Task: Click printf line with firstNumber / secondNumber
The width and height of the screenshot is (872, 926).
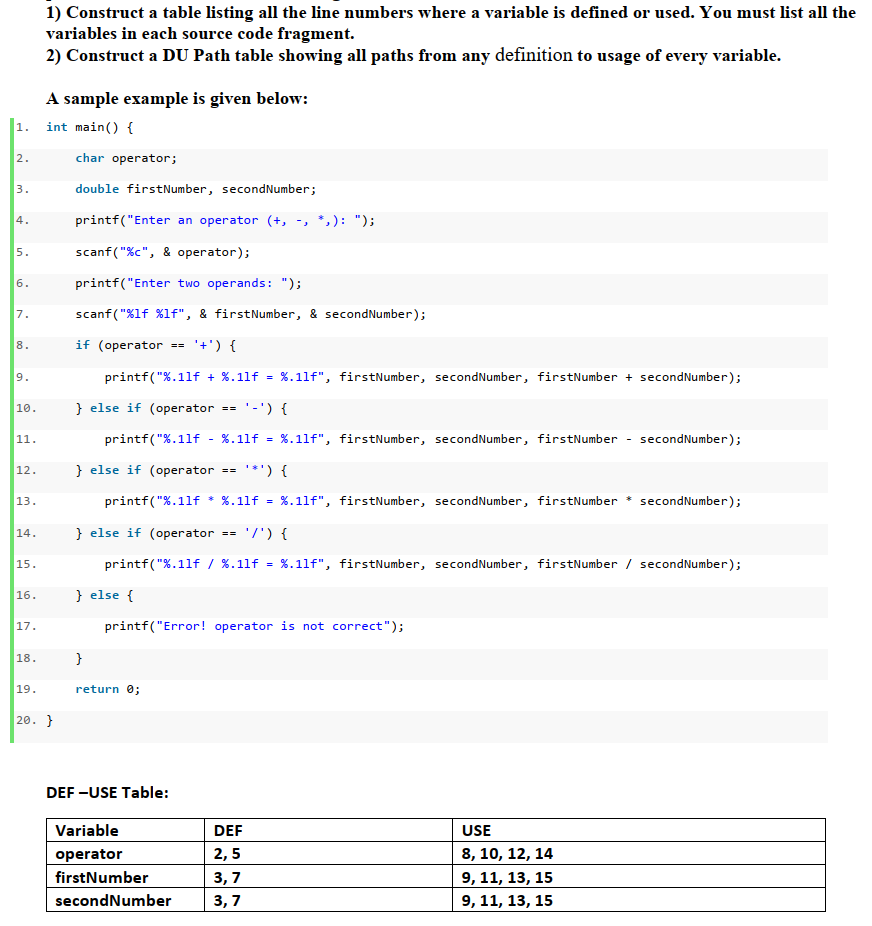Action: tap(423, 565)
